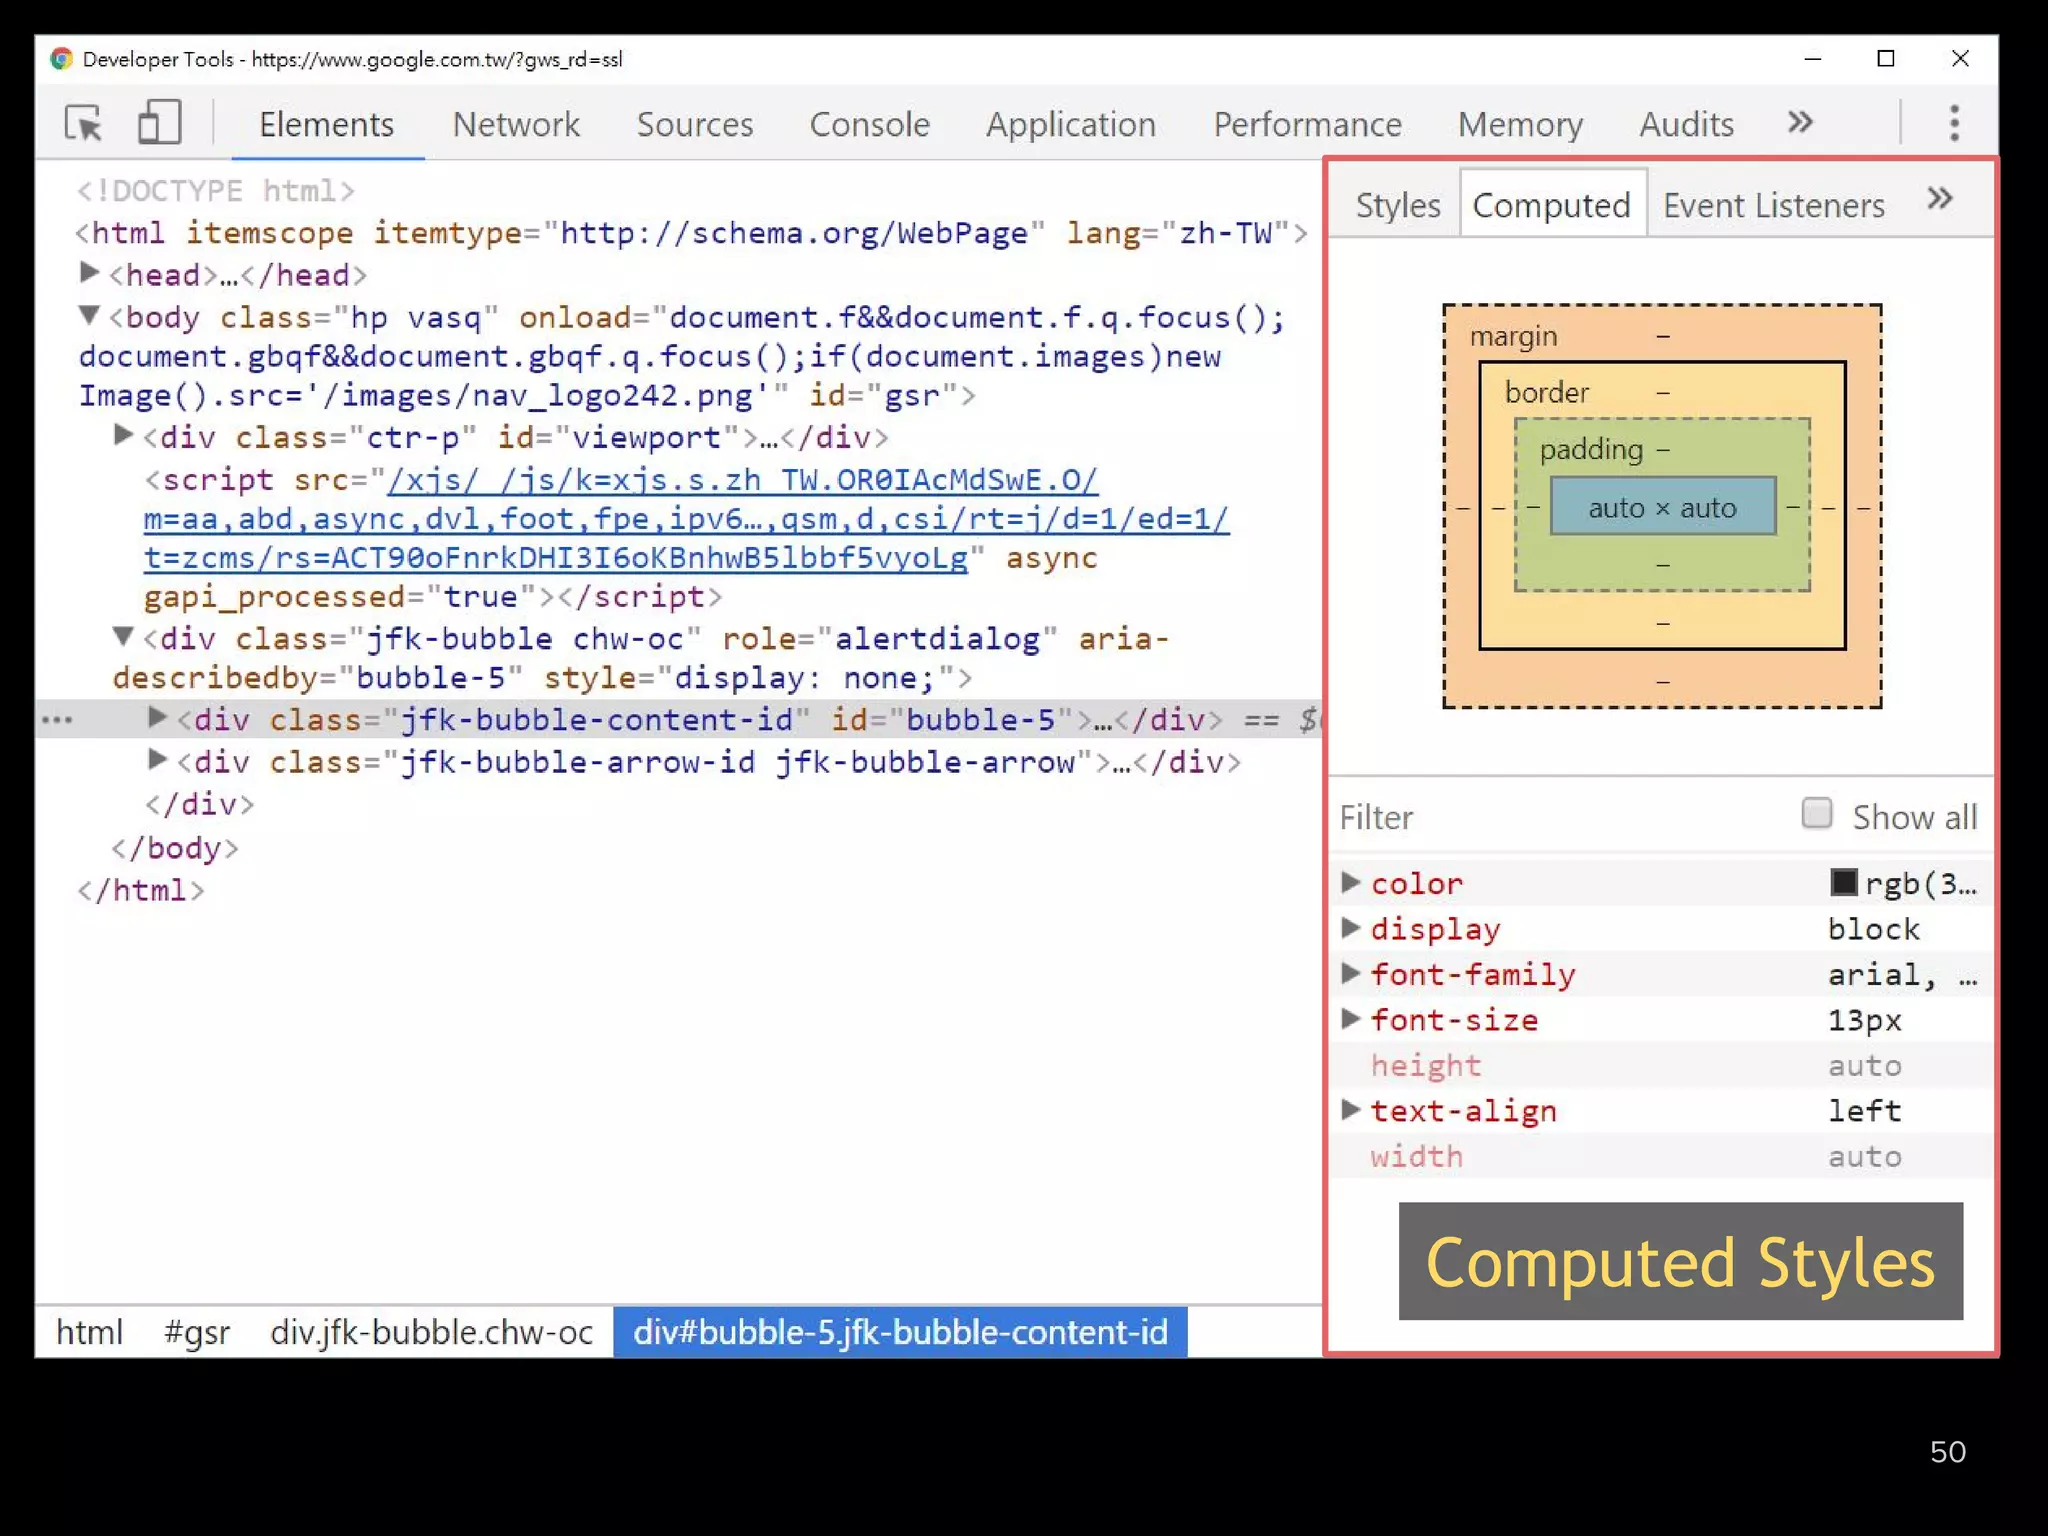Open the three-dot DevTools settings menu
The image size is (2048, 1536).
point(1954,124)
